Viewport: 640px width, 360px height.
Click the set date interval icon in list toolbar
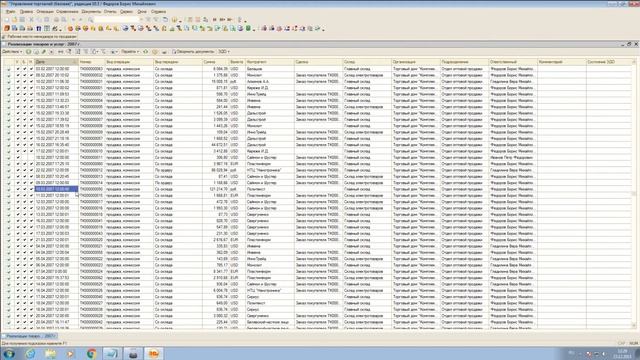coord(61,52)
